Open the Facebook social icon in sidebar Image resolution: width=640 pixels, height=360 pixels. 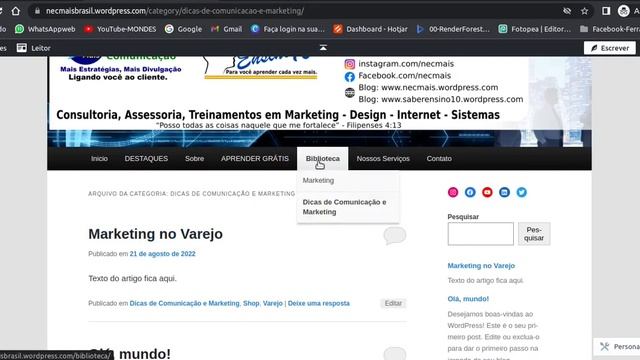point(470,192)
